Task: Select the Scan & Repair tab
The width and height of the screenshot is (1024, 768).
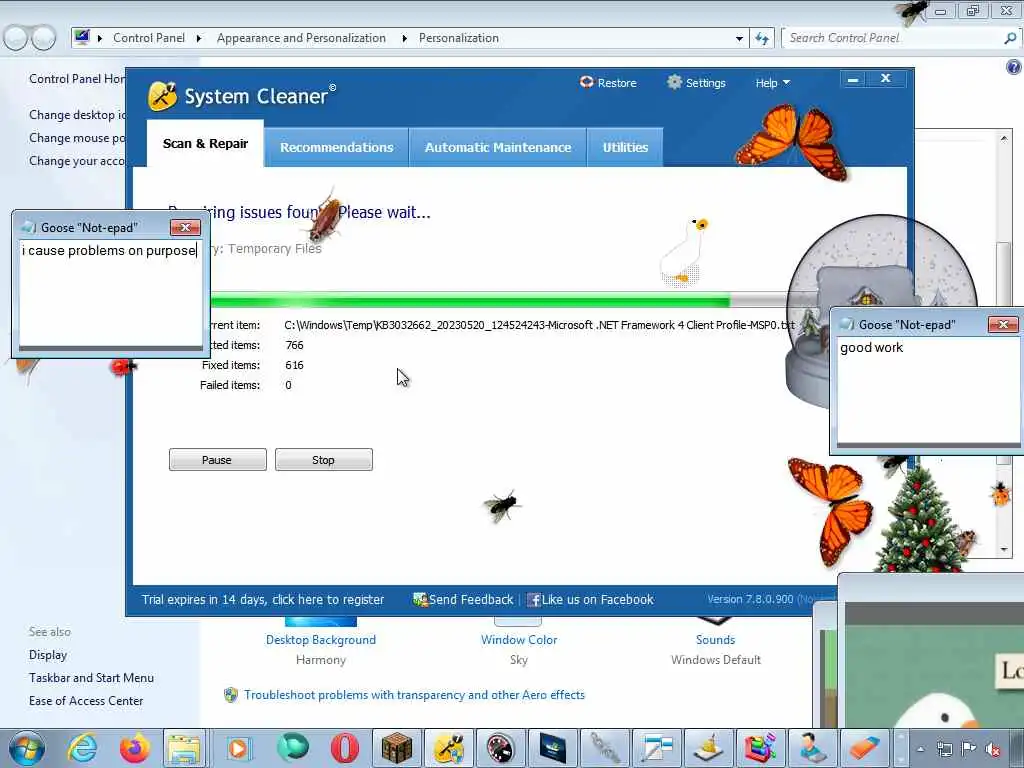Action: point(205,144)
